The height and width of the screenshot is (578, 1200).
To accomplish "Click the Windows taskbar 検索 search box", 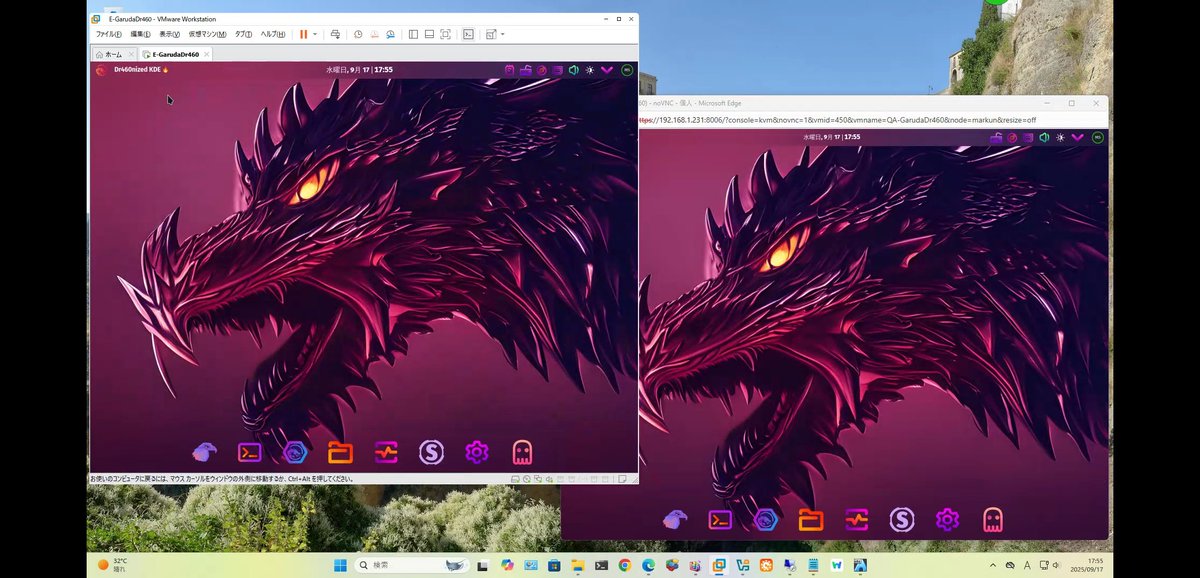I will click(412, 565).
